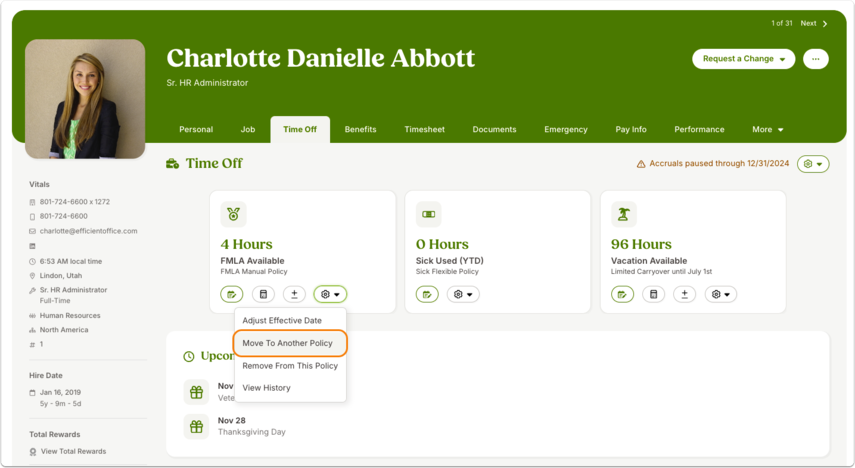Select the Time Off tab
This screenshot has height=468, width=855.
(x=300, y=130)
